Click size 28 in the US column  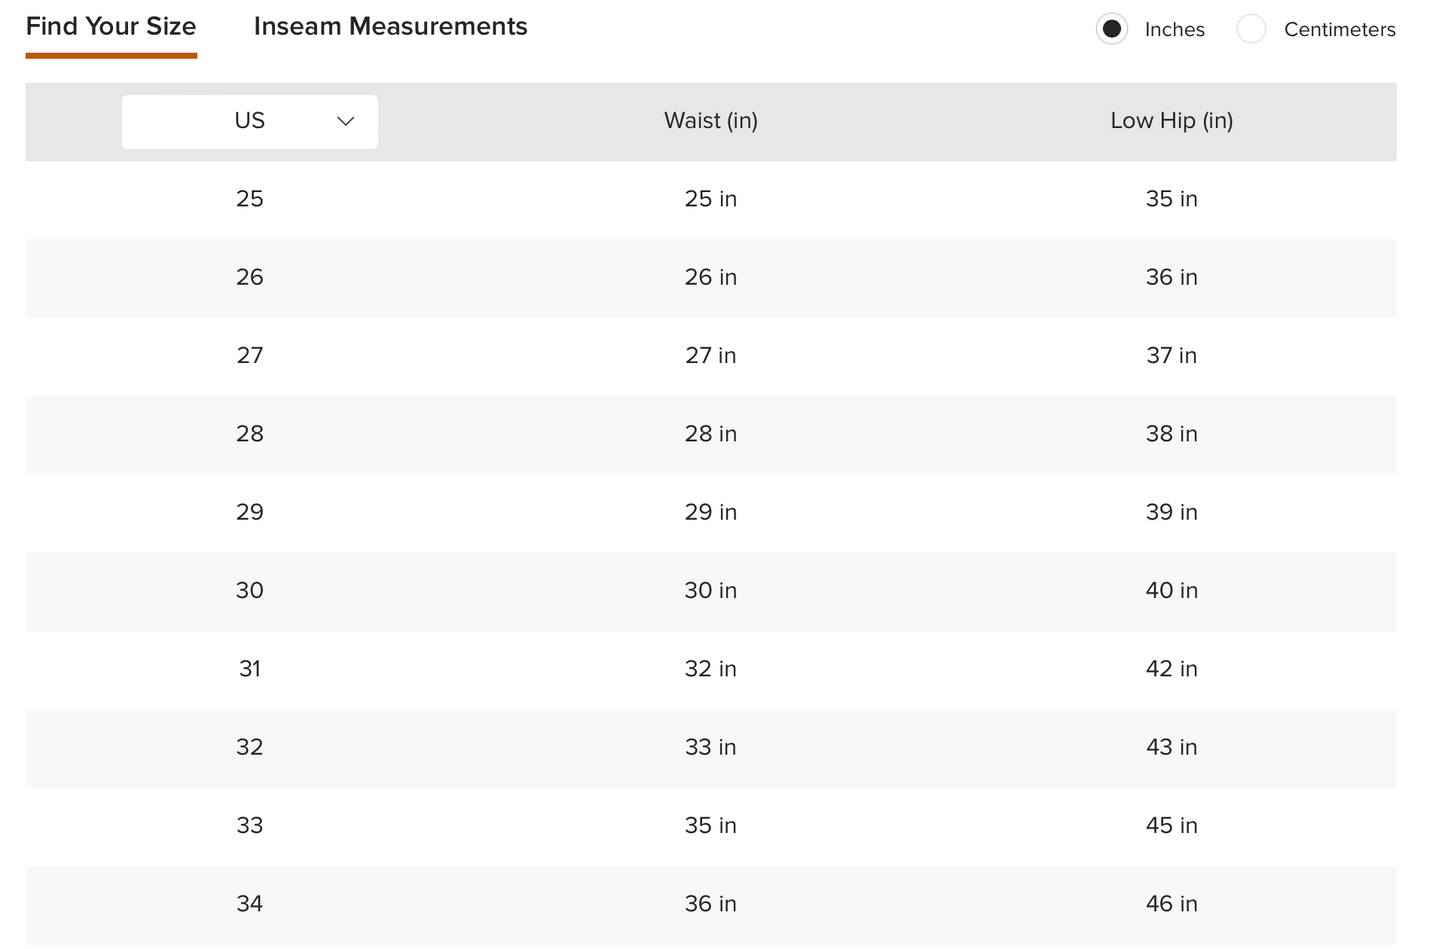coord(250,434)
